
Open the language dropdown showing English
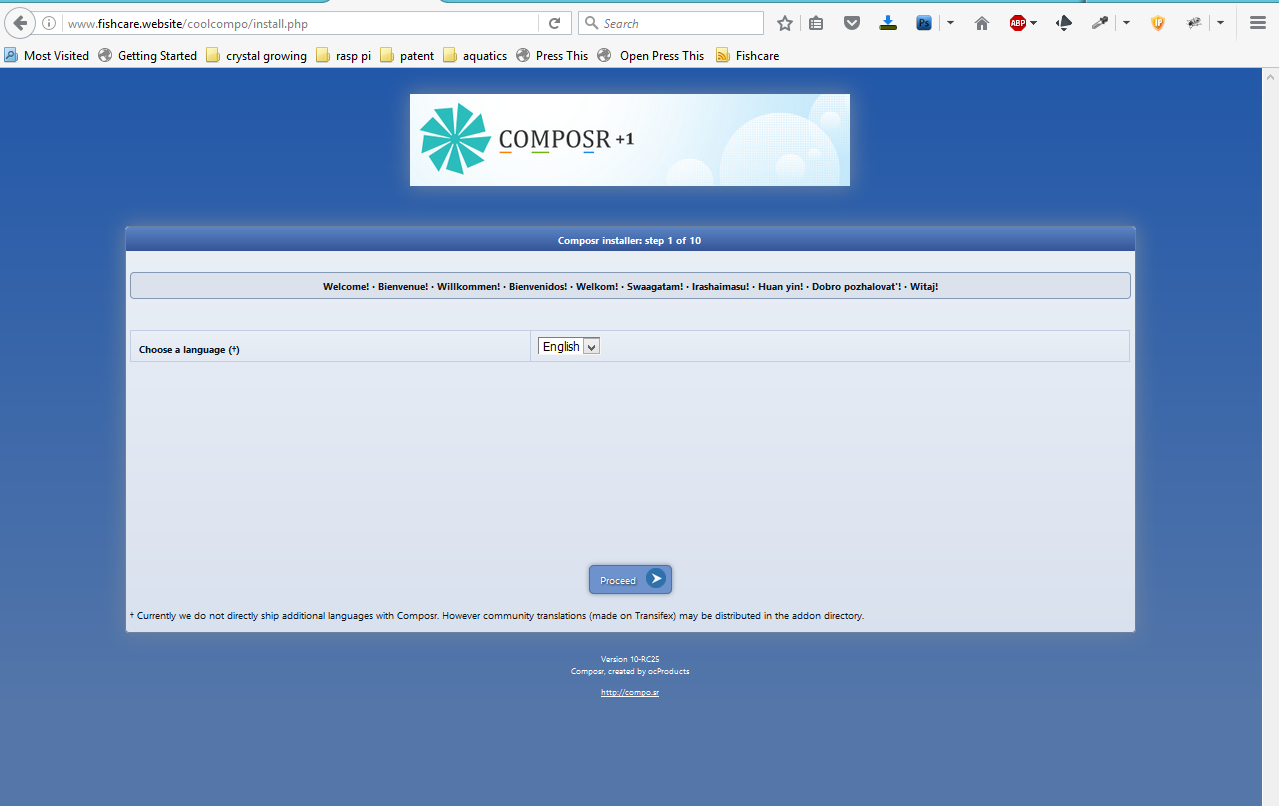click(x=569, y=346)
